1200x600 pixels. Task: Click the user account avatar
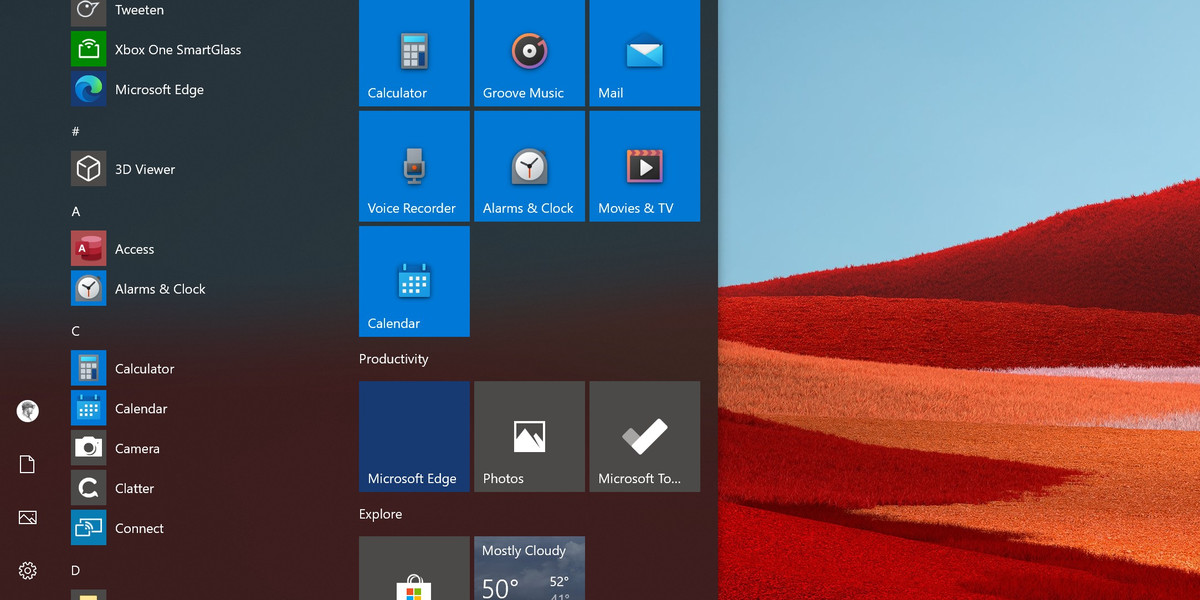click(x=28, y=411)
